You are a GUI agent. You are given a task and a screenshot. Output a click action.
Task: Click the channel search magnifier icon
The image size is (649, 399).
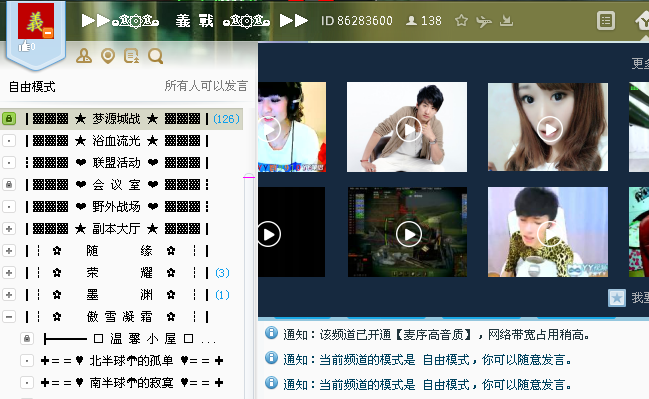tap(156, 56)
